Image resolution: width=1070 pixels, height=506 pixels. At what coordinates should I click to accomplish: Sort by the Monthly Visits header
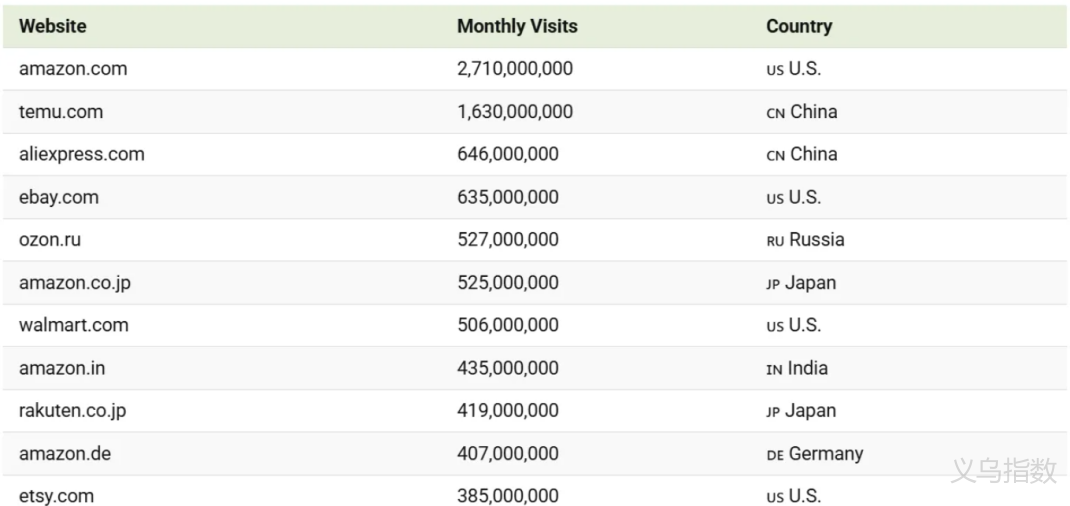pos(517,27)
